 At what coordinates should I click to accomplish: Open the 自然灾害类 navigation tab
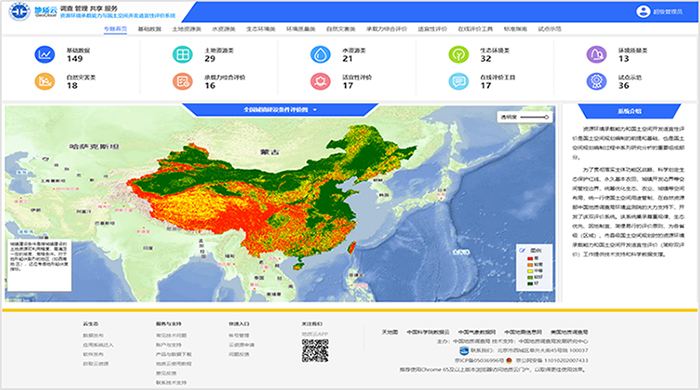coord(341,29)
